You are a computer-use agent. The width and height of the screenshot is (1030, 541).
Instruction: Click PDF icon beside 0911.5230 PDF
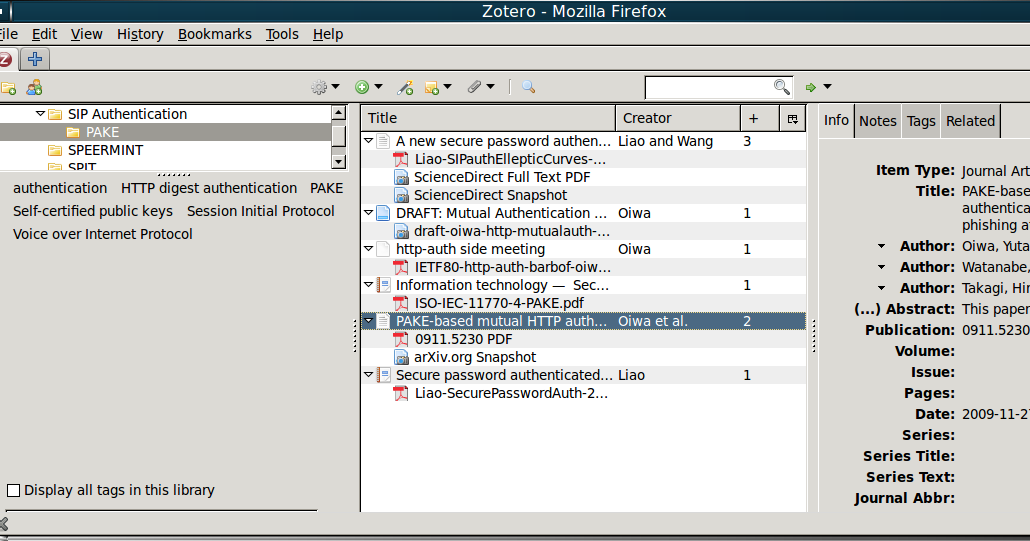click(400, 339)
